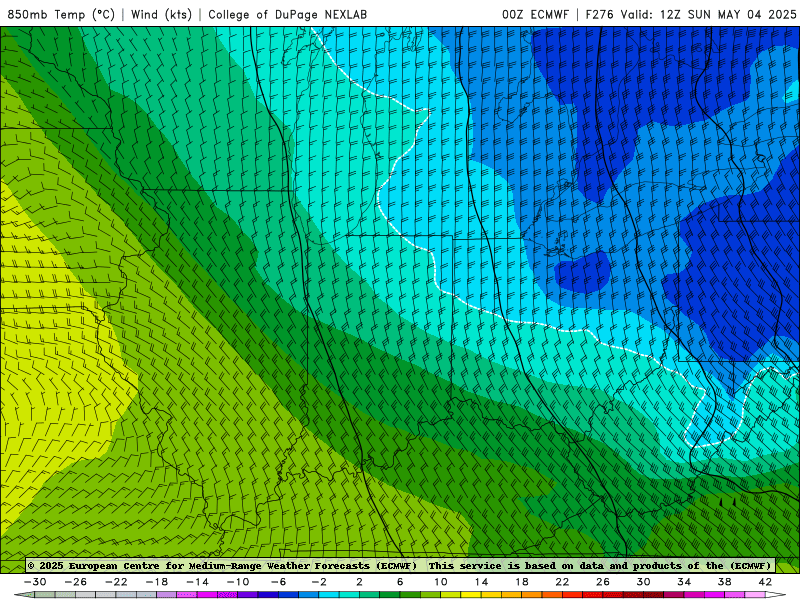Viewport: 800px width, 600px height.
Task: Pick the magenta swatch right of −14
Action: pyautogui.click(x=208, y=595)
